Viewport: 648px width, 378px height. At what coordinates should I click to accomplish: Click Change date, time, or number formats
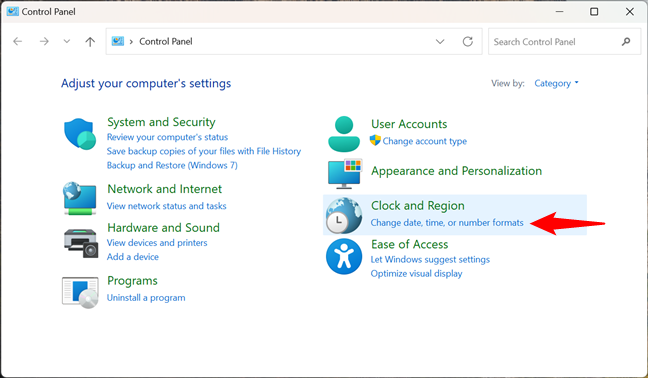click(x=447, y=223)
